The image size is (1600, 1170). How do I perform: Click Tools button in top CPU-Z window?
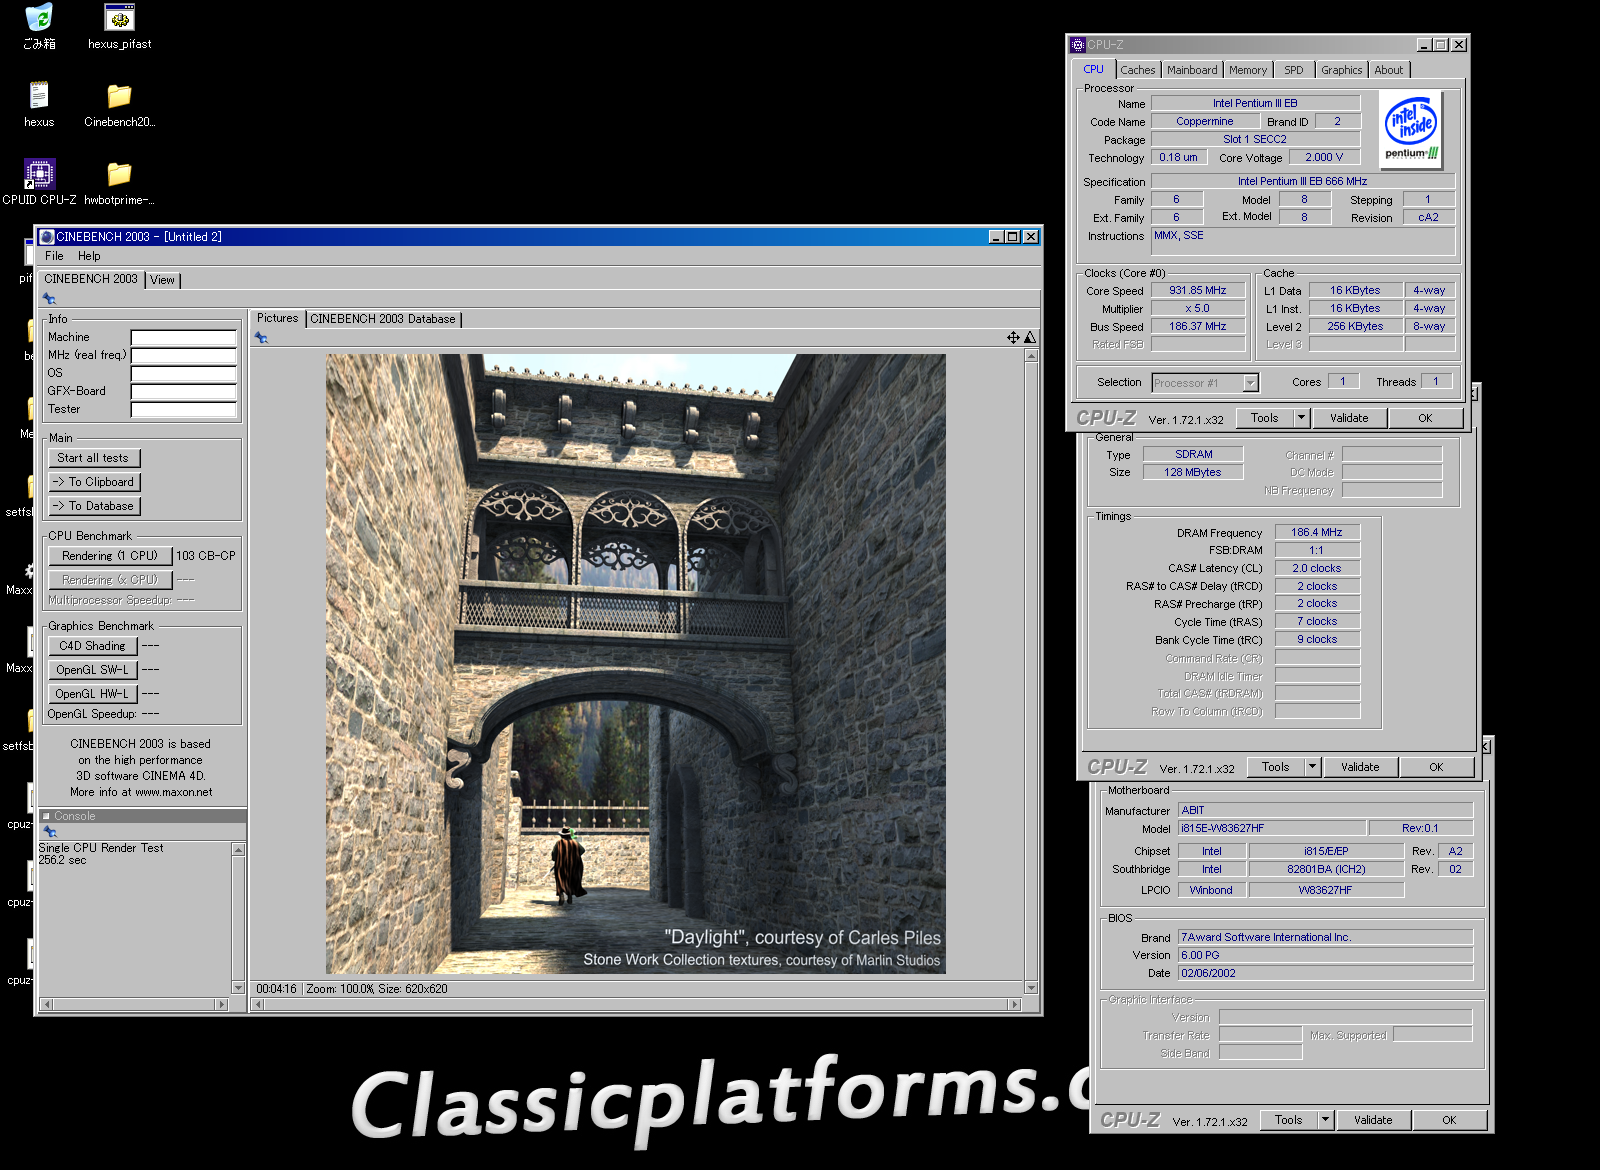pyautogui.click(x=1265, y=418)
